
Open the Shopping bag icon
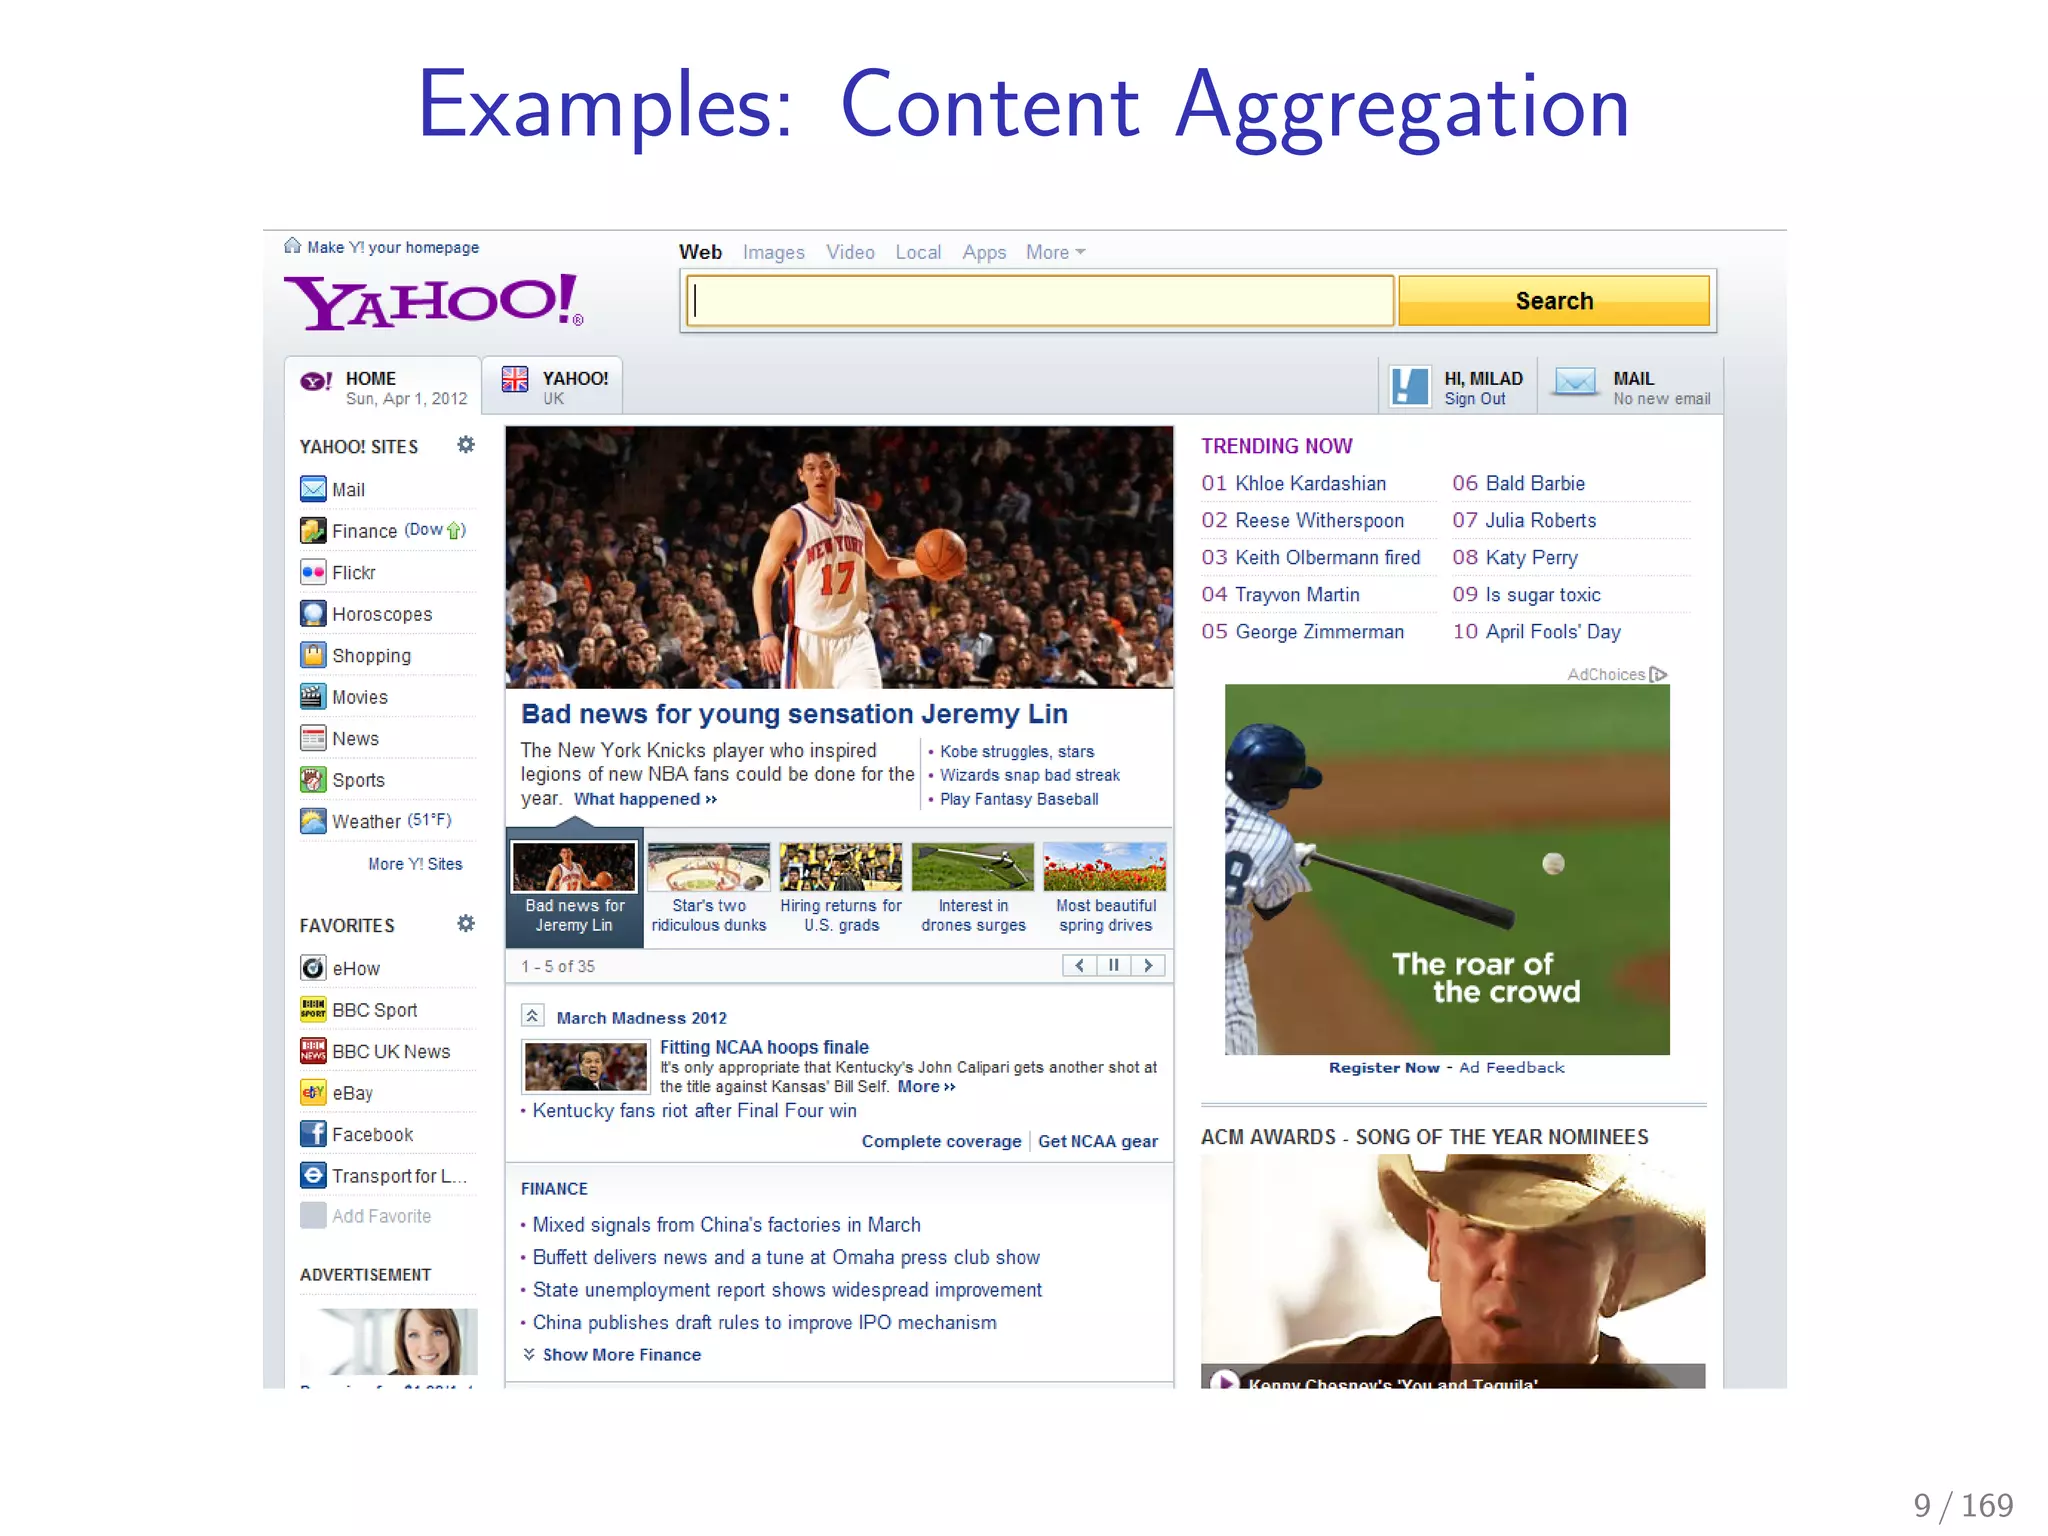[313, 655]
